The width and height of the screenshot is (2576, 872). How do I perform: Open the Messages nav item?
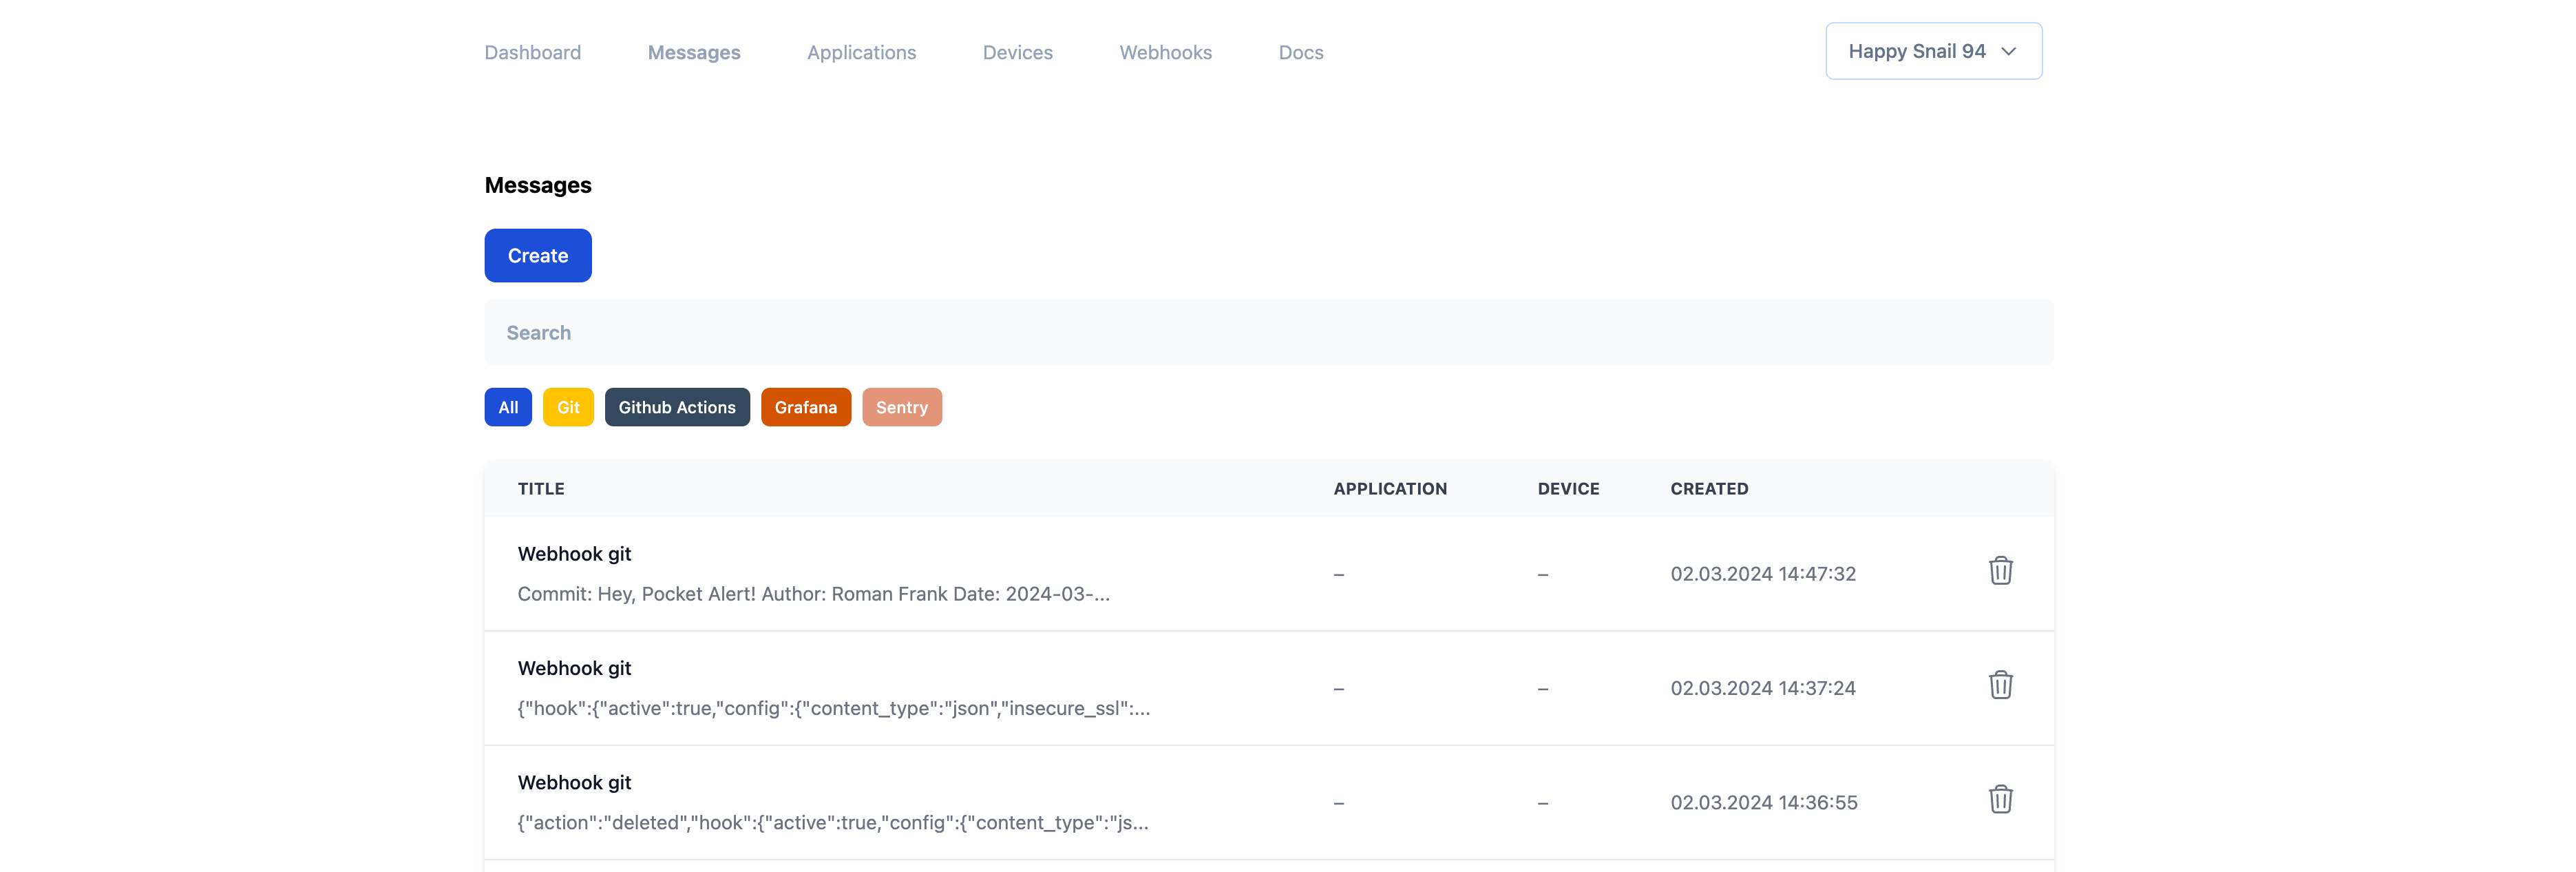[x=694, y=52]
